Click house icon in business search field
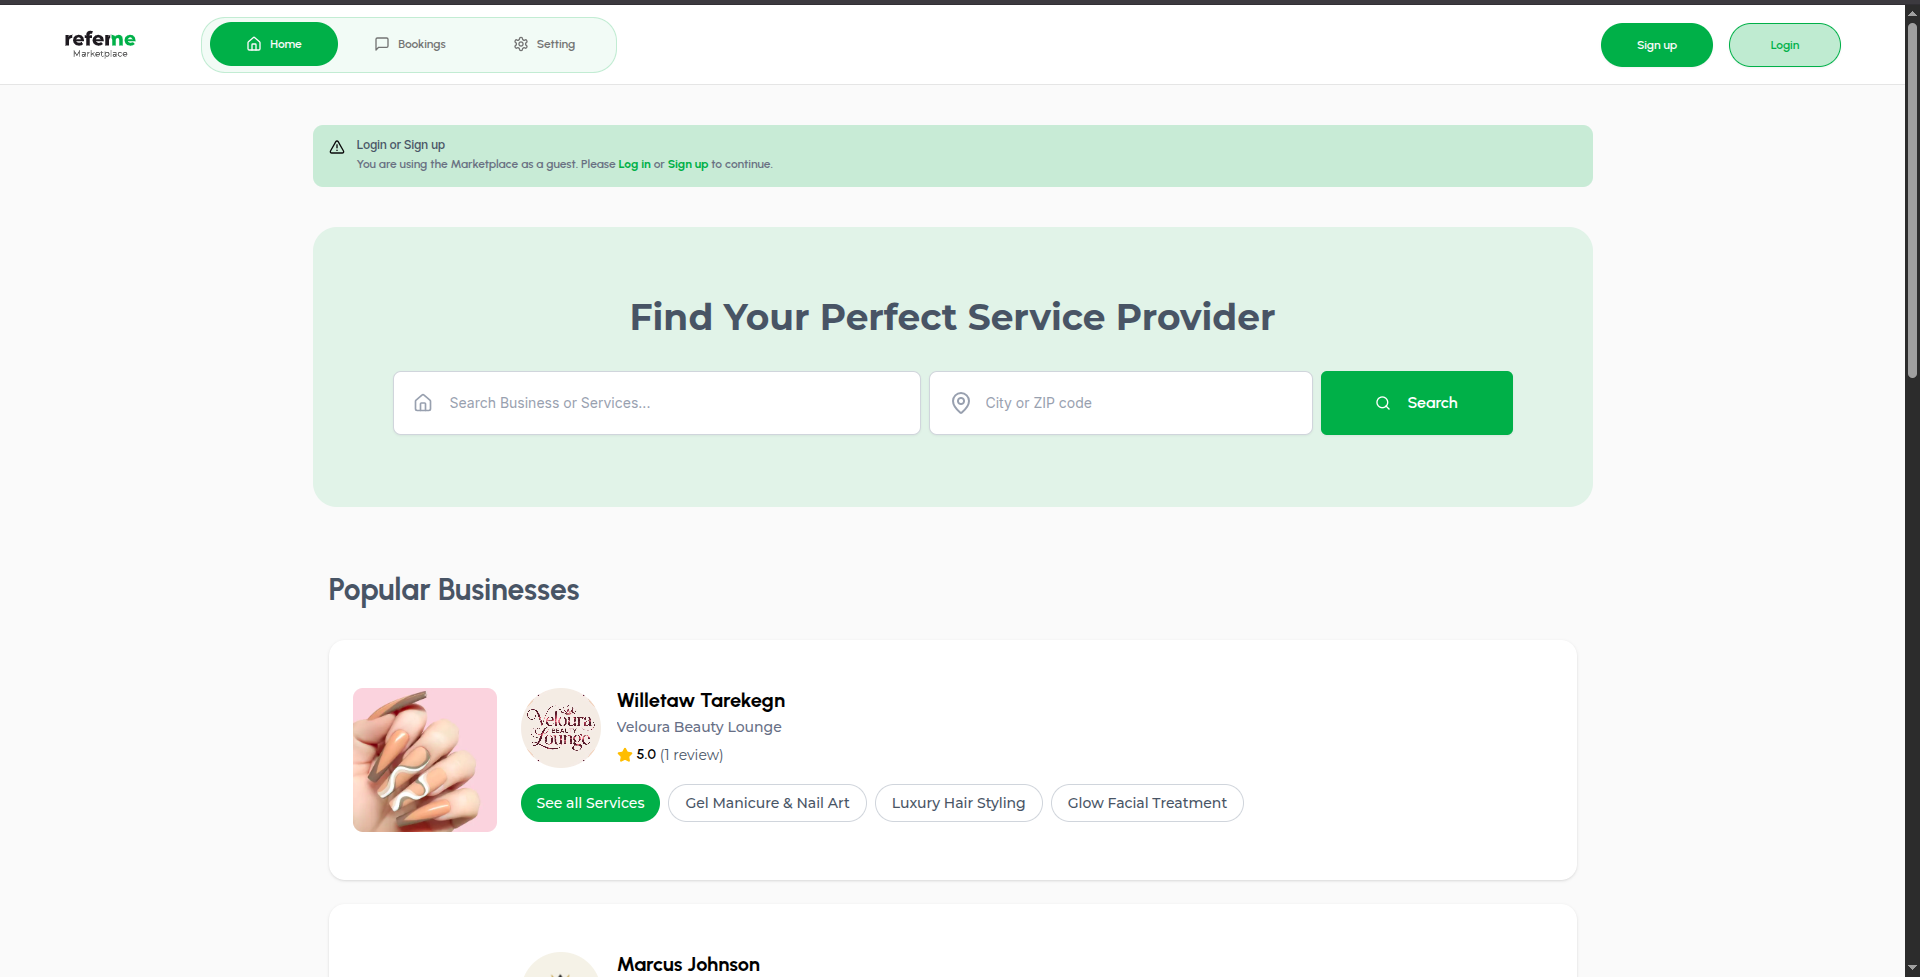The width and height of the screenshot is (1920, 977). tap(423, 403)
